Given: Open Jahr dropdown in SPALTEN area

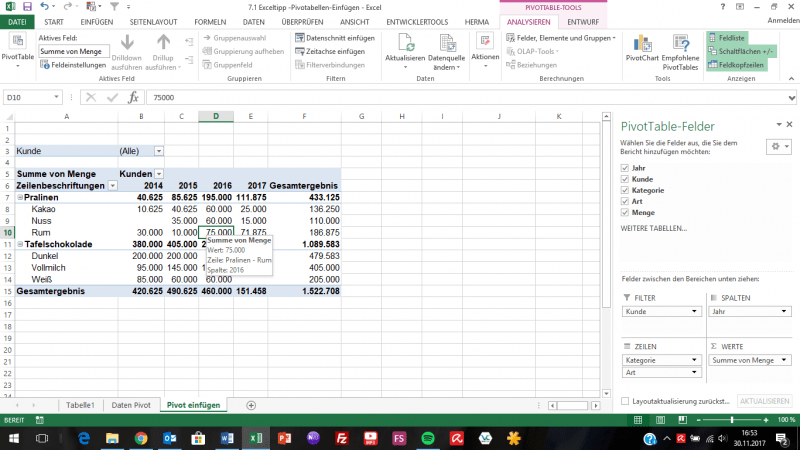Looking at the screenshot, I should click(784, 311).
